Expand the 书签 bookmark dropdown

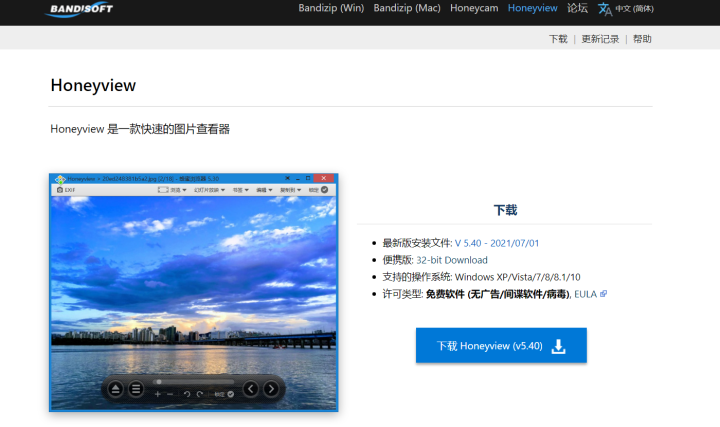(241, 190)
